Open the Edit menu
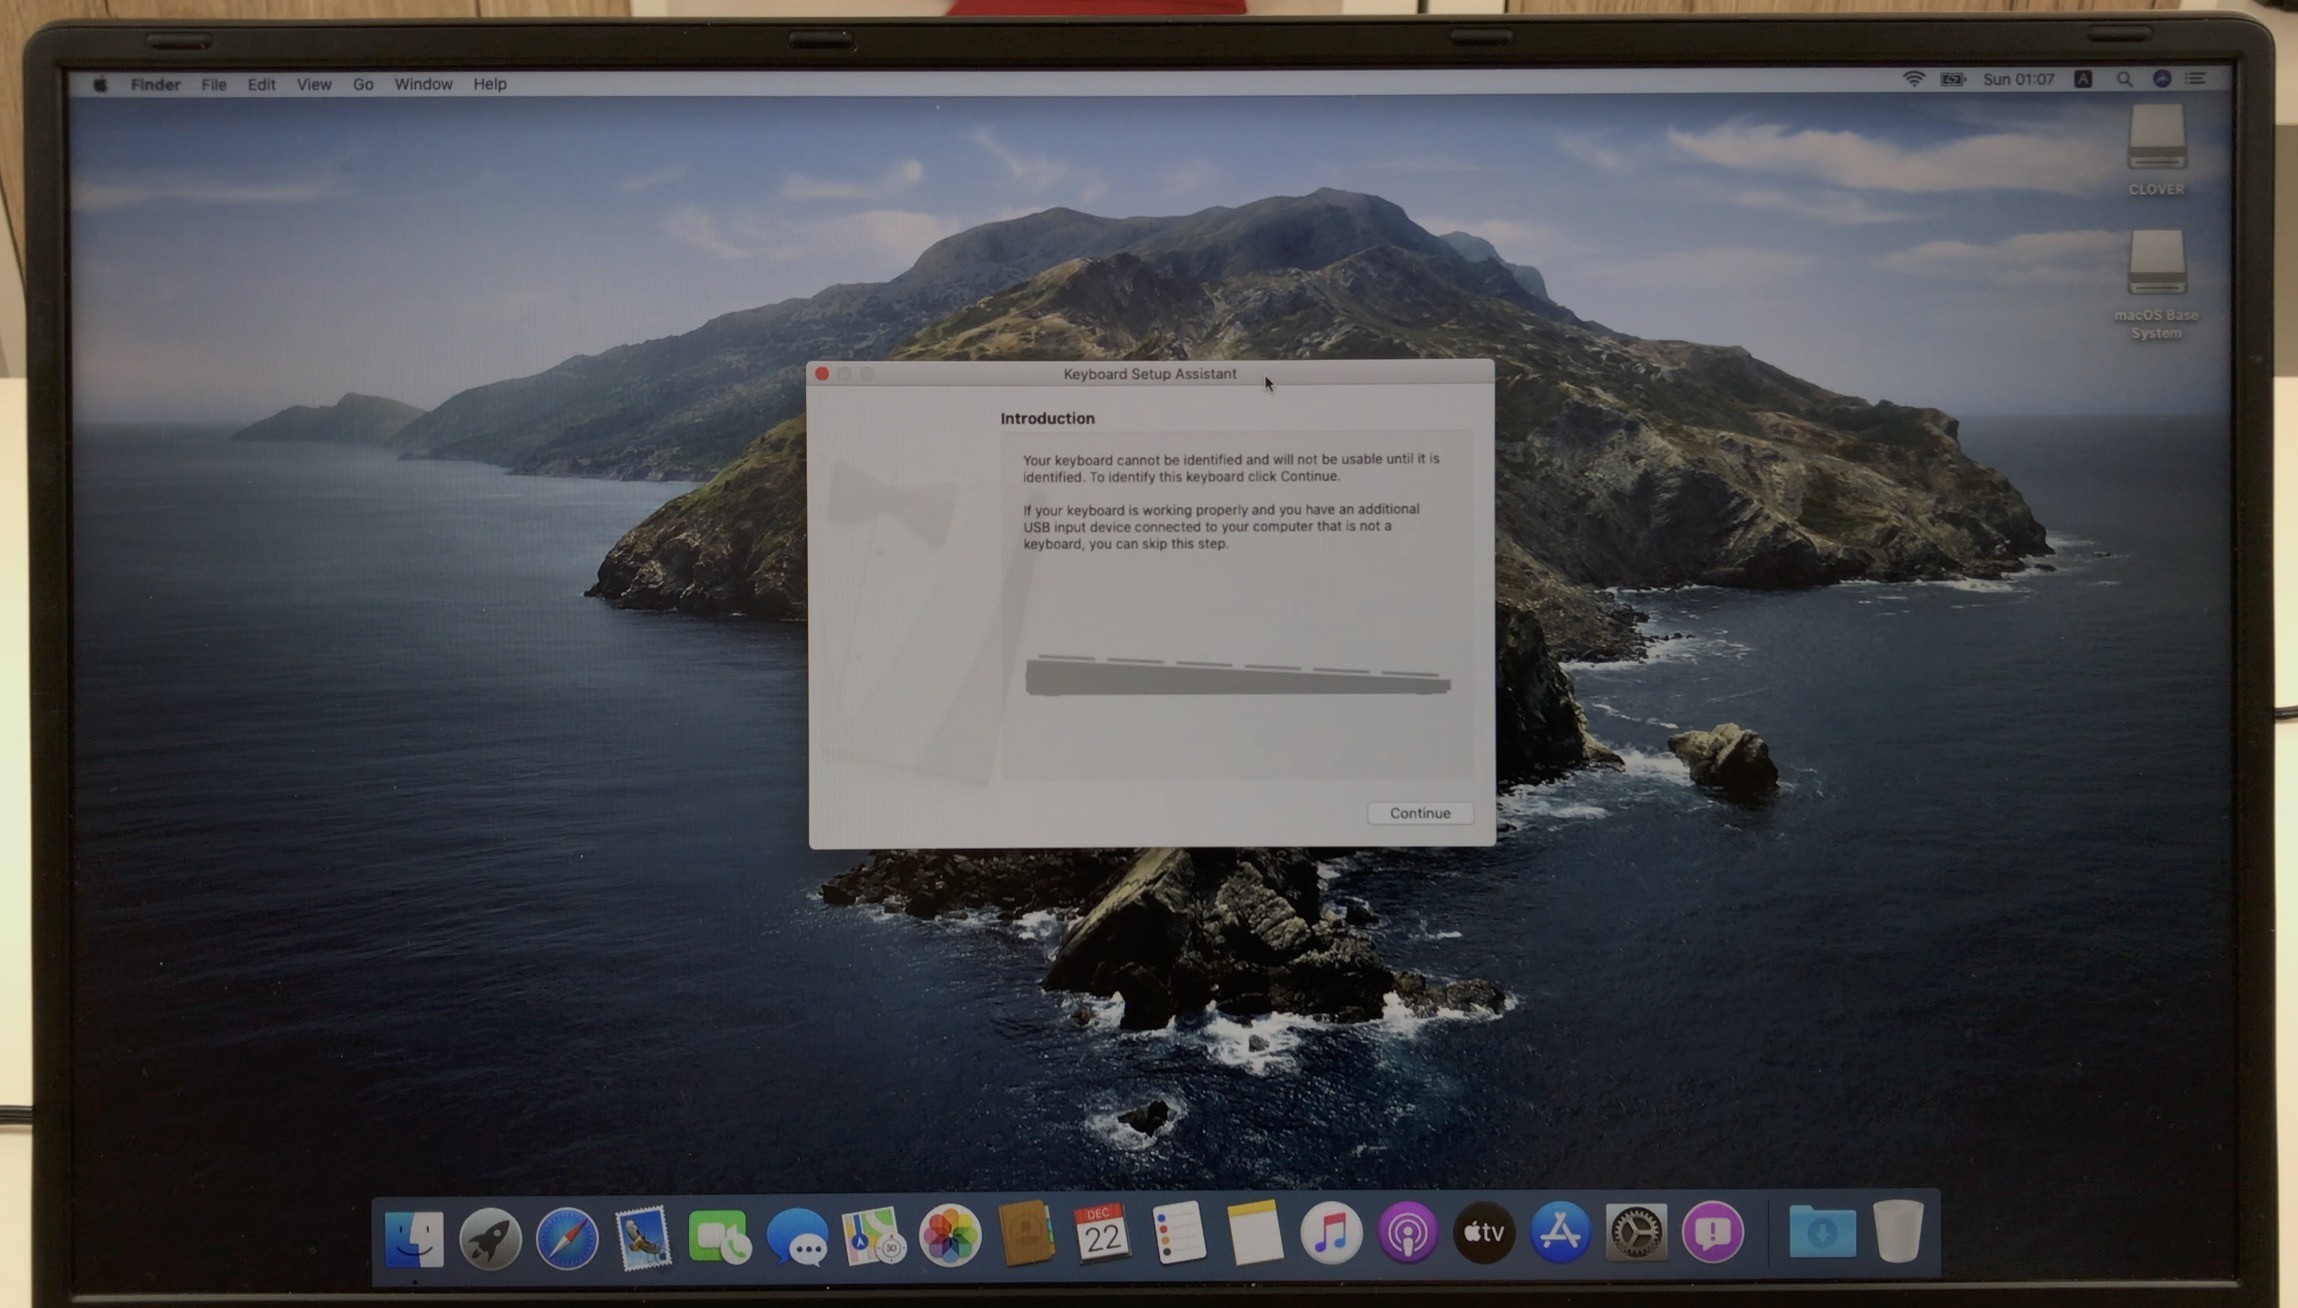The image size is (2298, 1308). (x=261, y=84)
